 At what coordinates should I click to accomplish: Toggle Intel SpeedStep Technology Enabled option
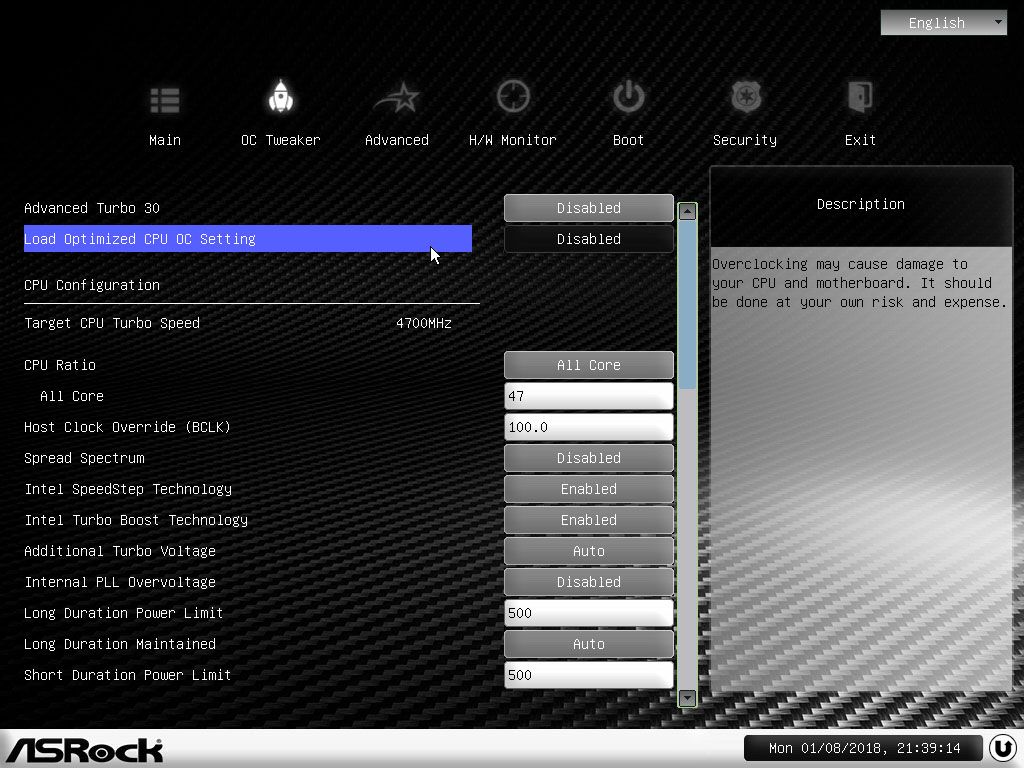[588, 489]
